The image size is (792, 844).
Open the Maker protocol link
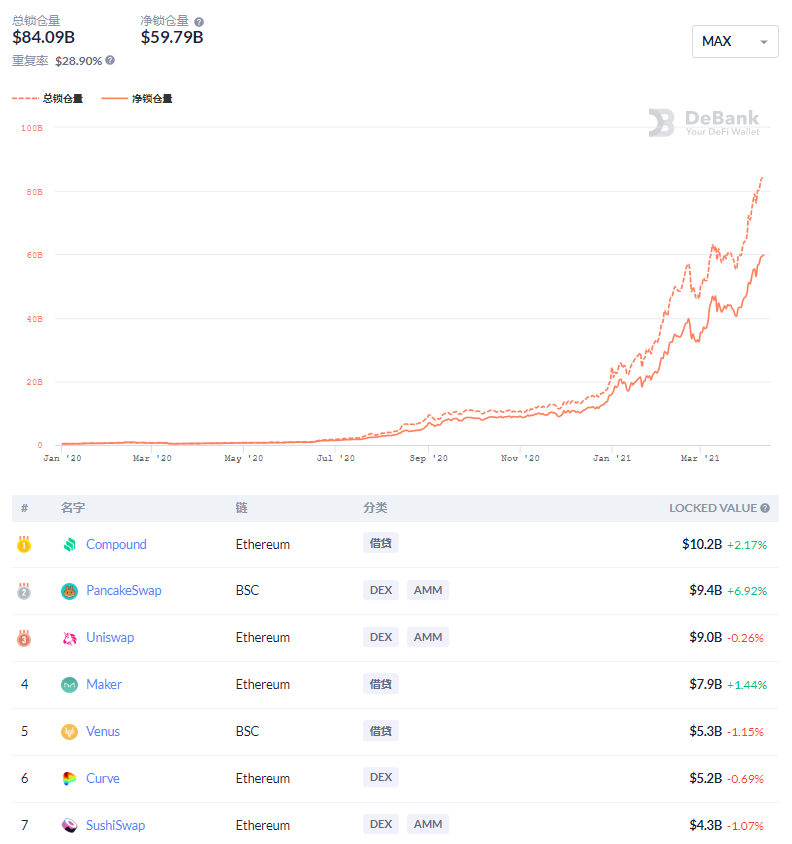tap(104, 684)
